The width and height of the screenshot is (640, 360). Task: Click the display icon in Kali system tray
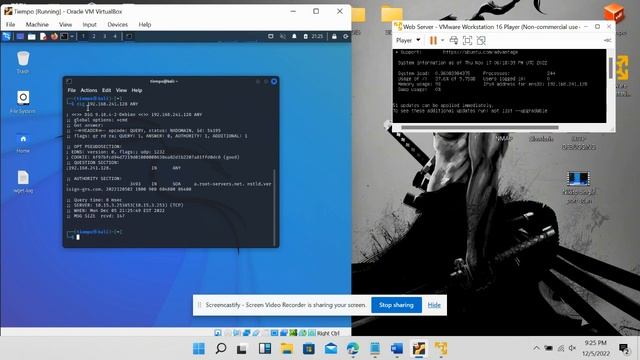271,36
